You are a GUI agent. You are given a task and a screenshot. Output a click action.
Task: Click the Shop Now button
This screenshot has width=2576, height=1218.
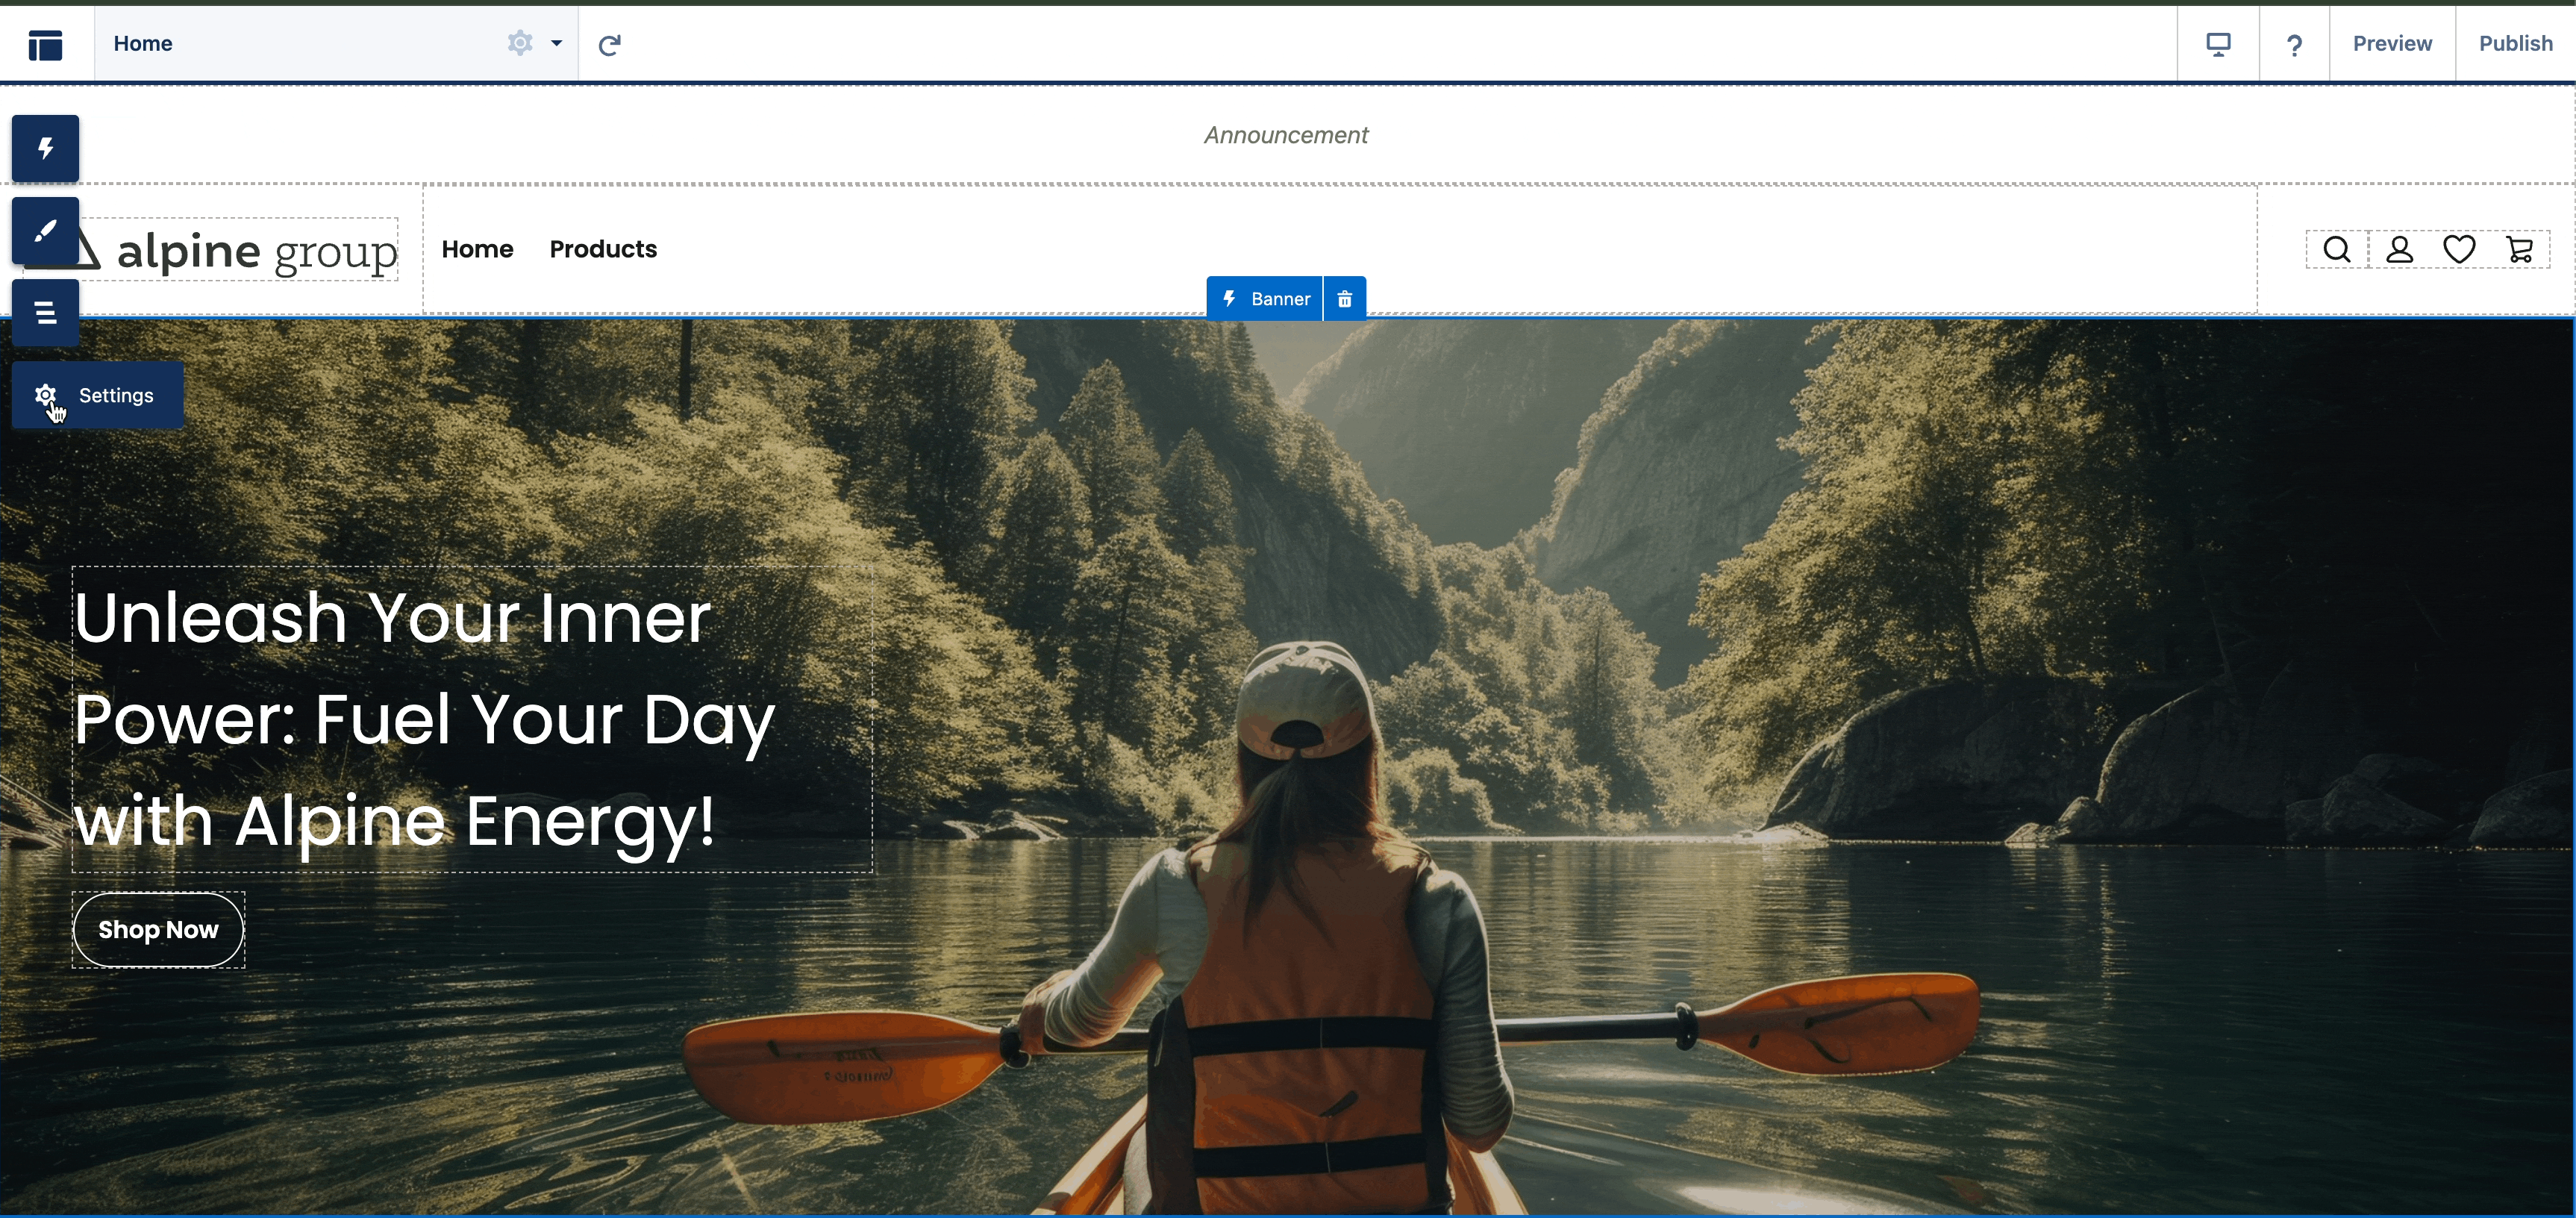click(x=157, y=930)
